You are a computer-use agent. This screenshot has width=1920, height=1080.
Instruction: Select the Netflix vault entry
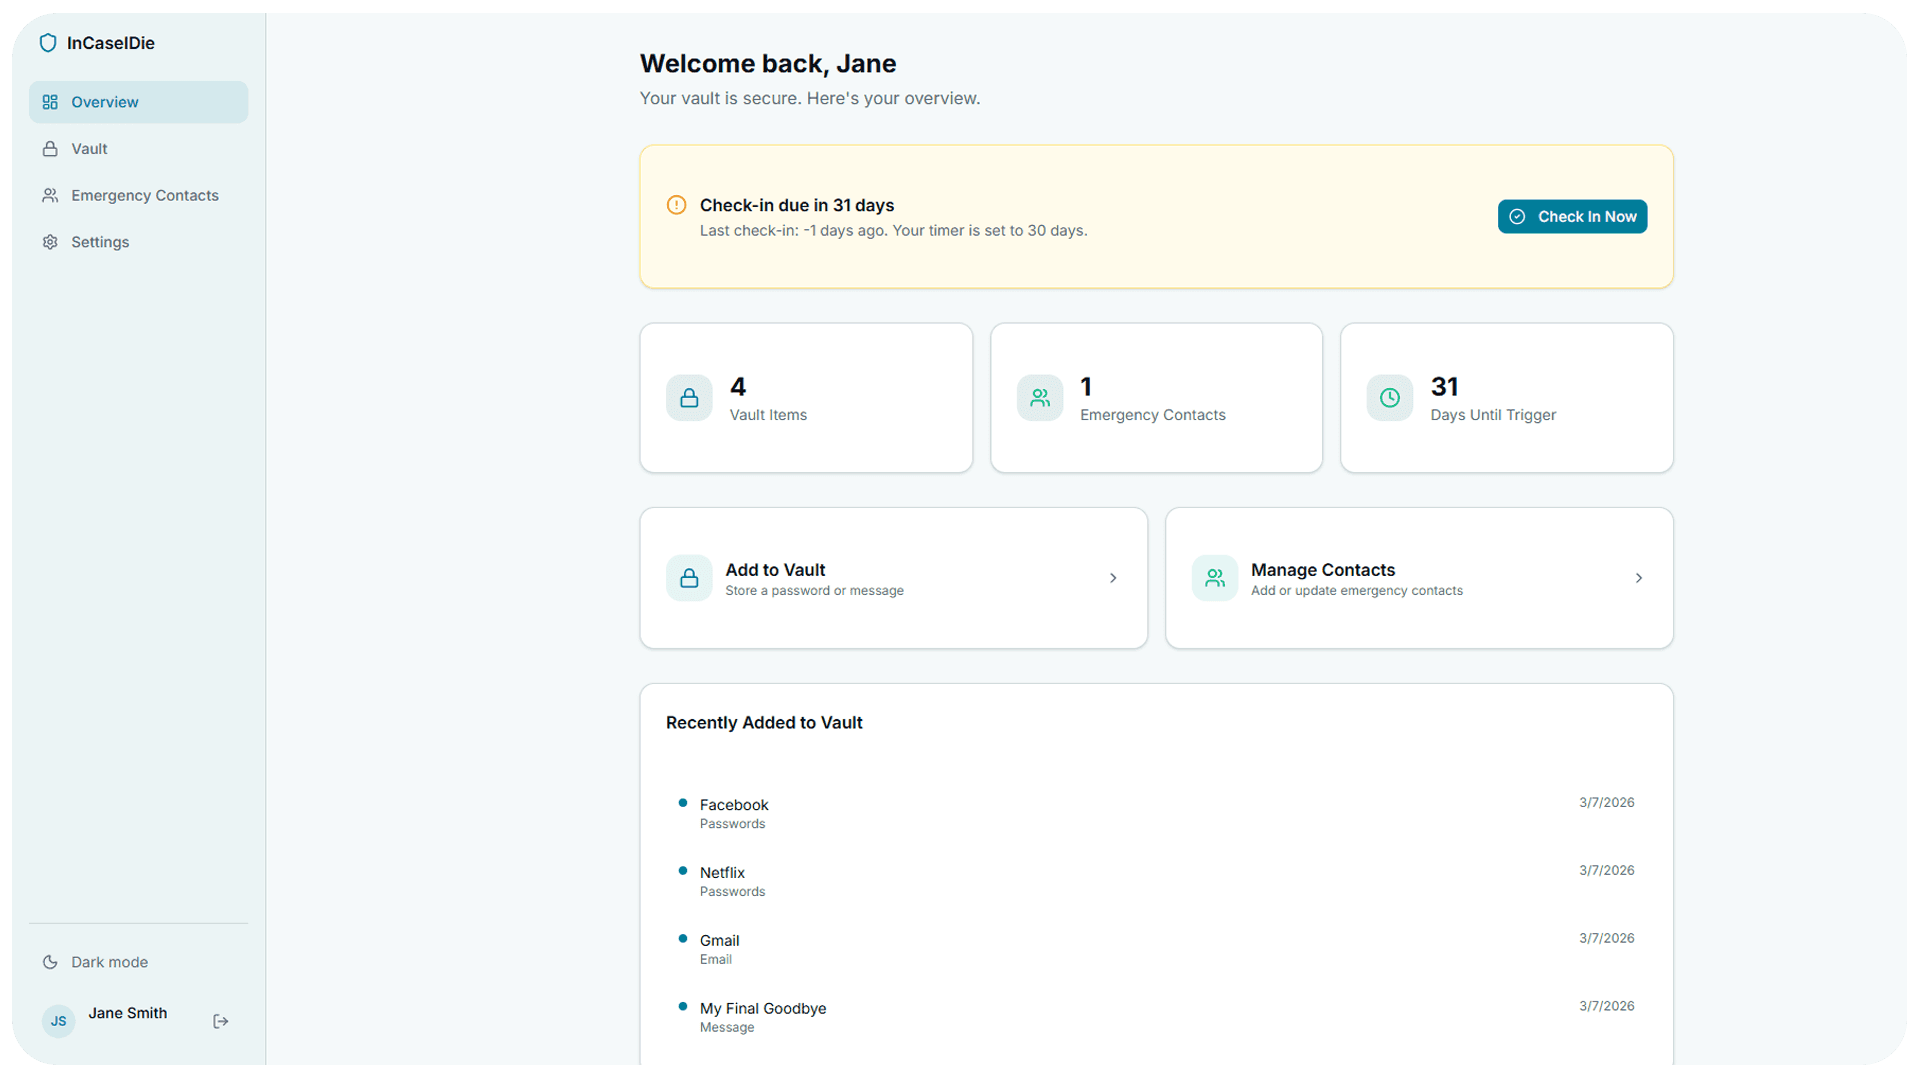tap(1156, 881)
